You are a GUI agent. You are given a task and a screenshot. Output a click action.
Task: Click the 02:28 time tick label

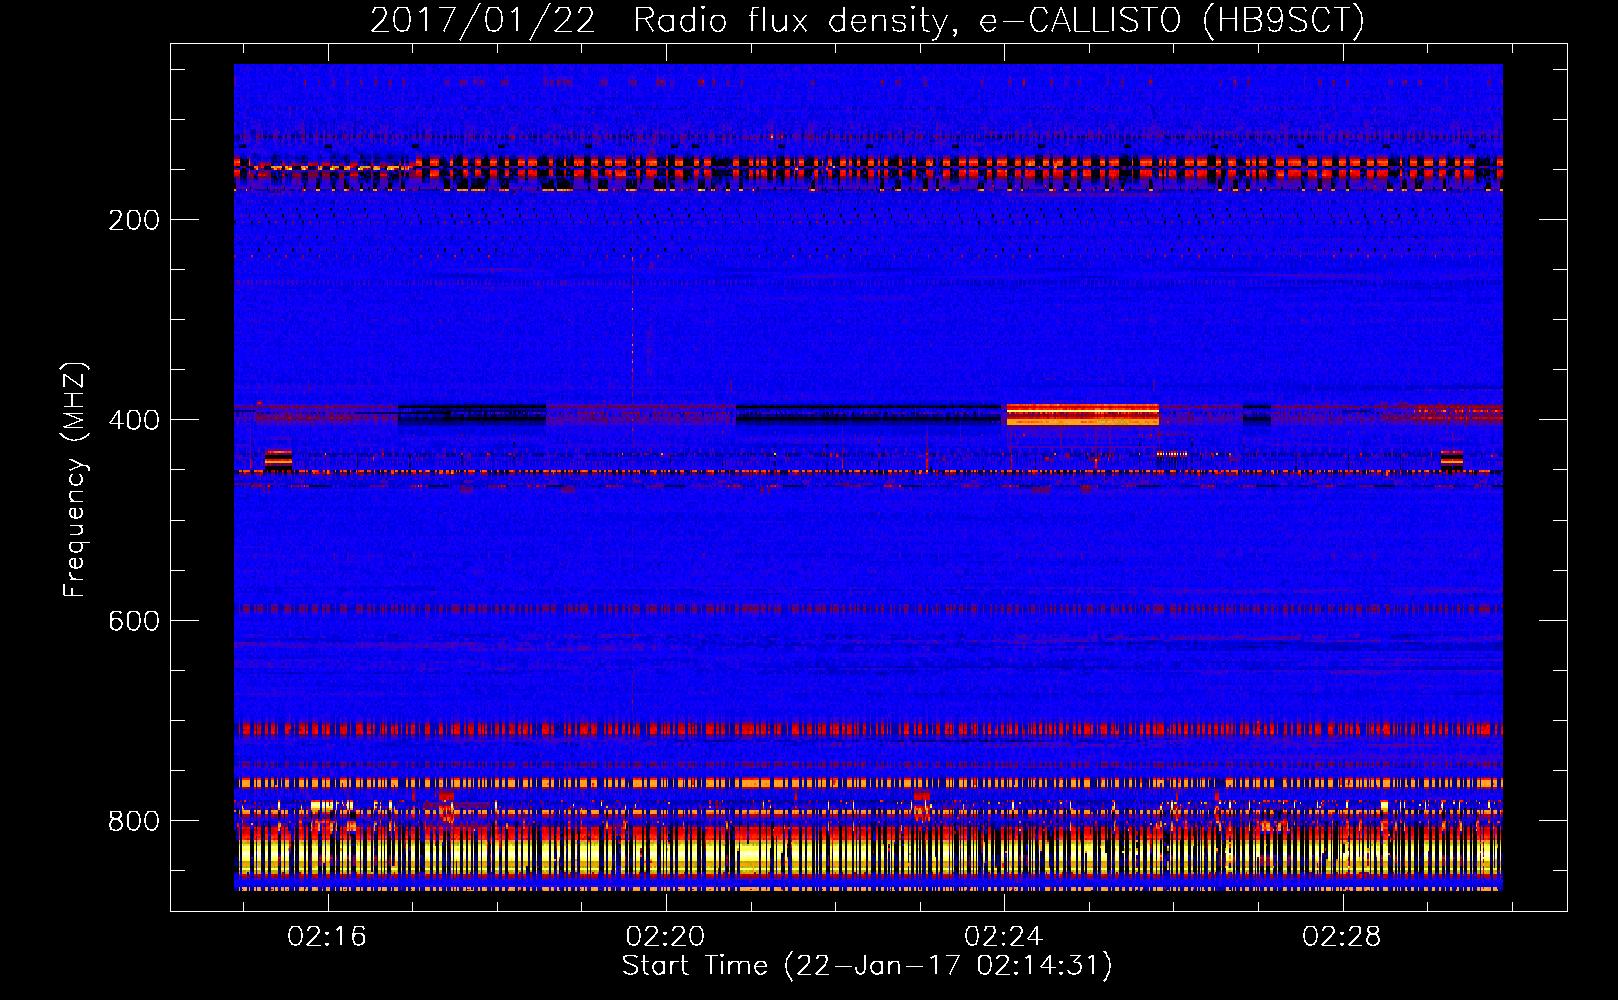tap(1341, 936)
